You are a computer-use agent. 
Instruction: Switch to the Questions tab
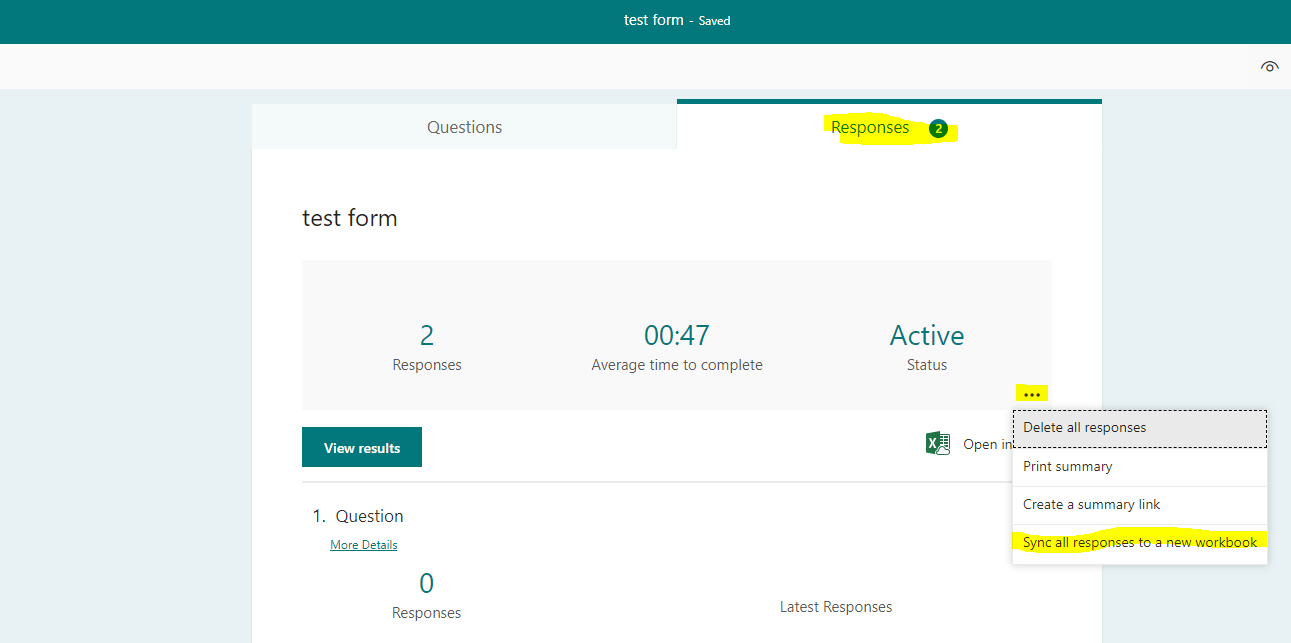point(464,127)
